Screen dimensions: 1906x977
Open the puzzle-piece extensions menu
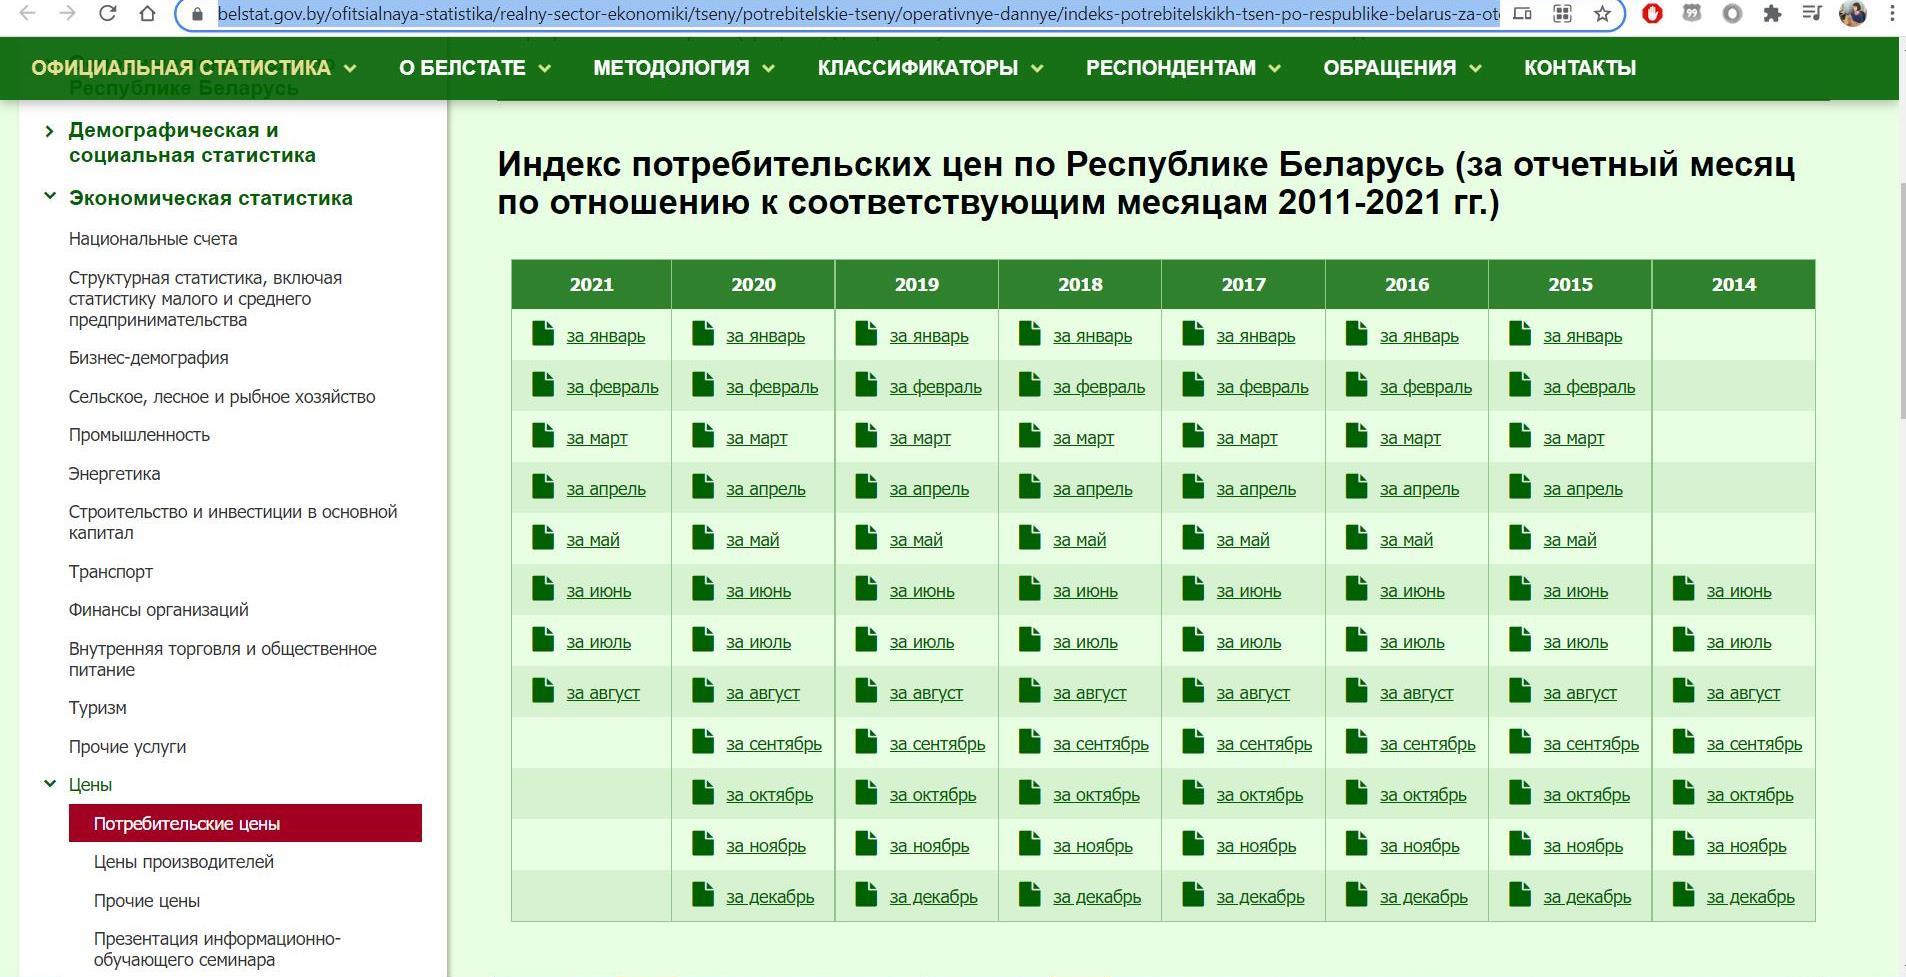[1772, 14]
